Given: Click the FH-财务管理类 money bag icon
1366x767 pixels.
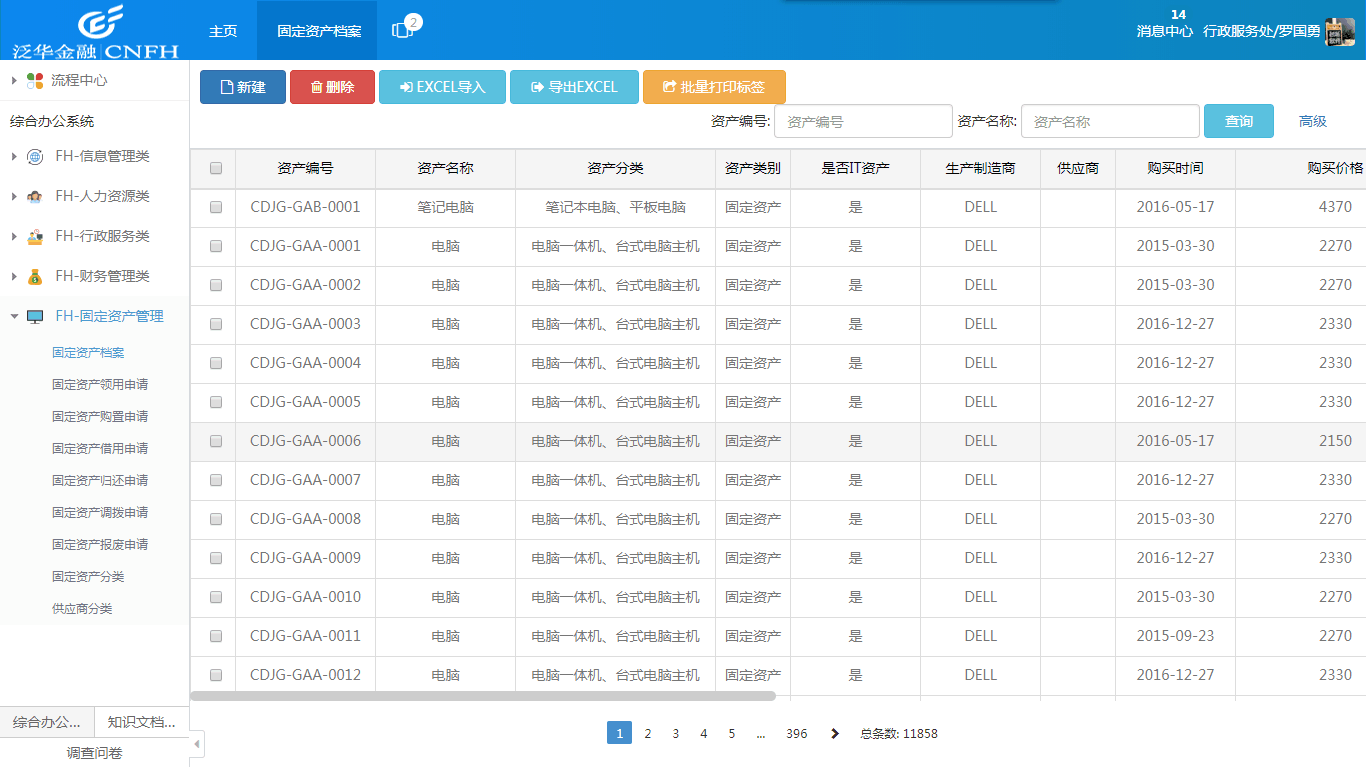Looking at the screenshot, I should (x=35, y=276).
